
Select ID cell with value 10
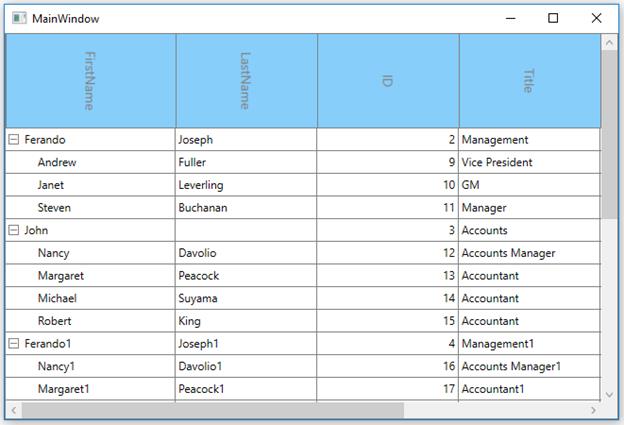coord(388,185)
